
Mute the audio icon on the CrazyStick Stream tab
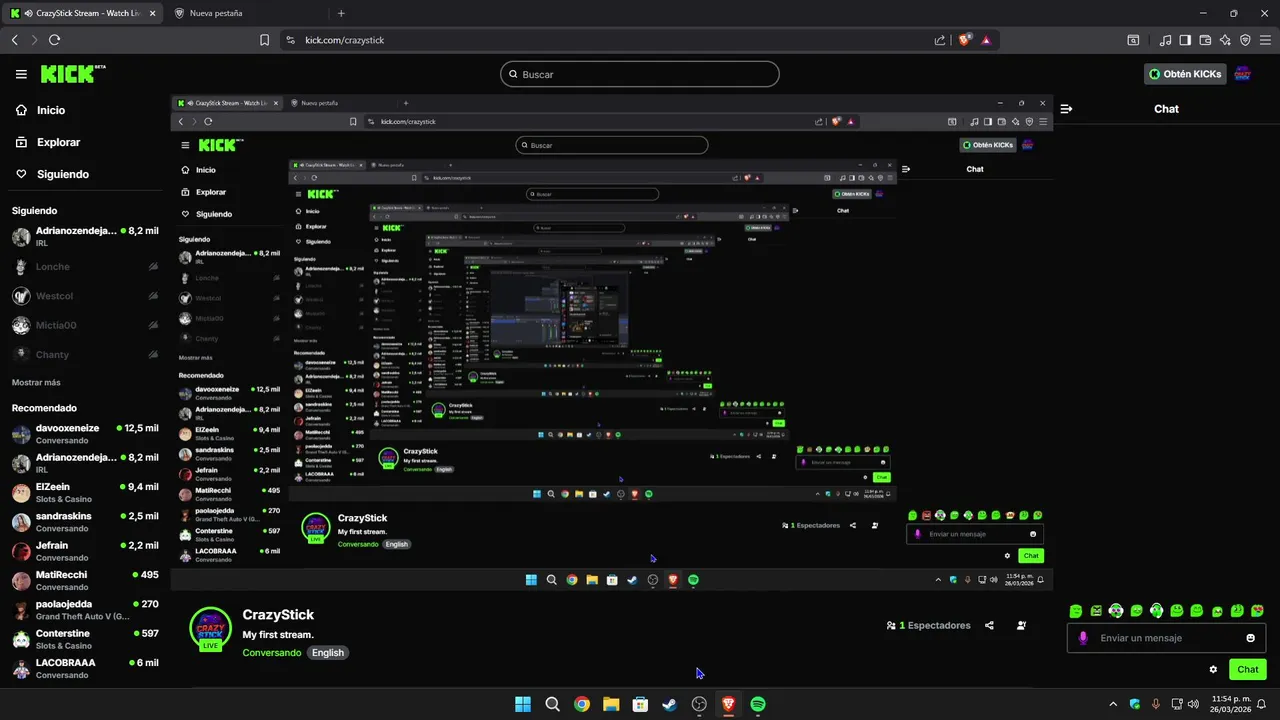pyautogui.click(x=29, y=13)
